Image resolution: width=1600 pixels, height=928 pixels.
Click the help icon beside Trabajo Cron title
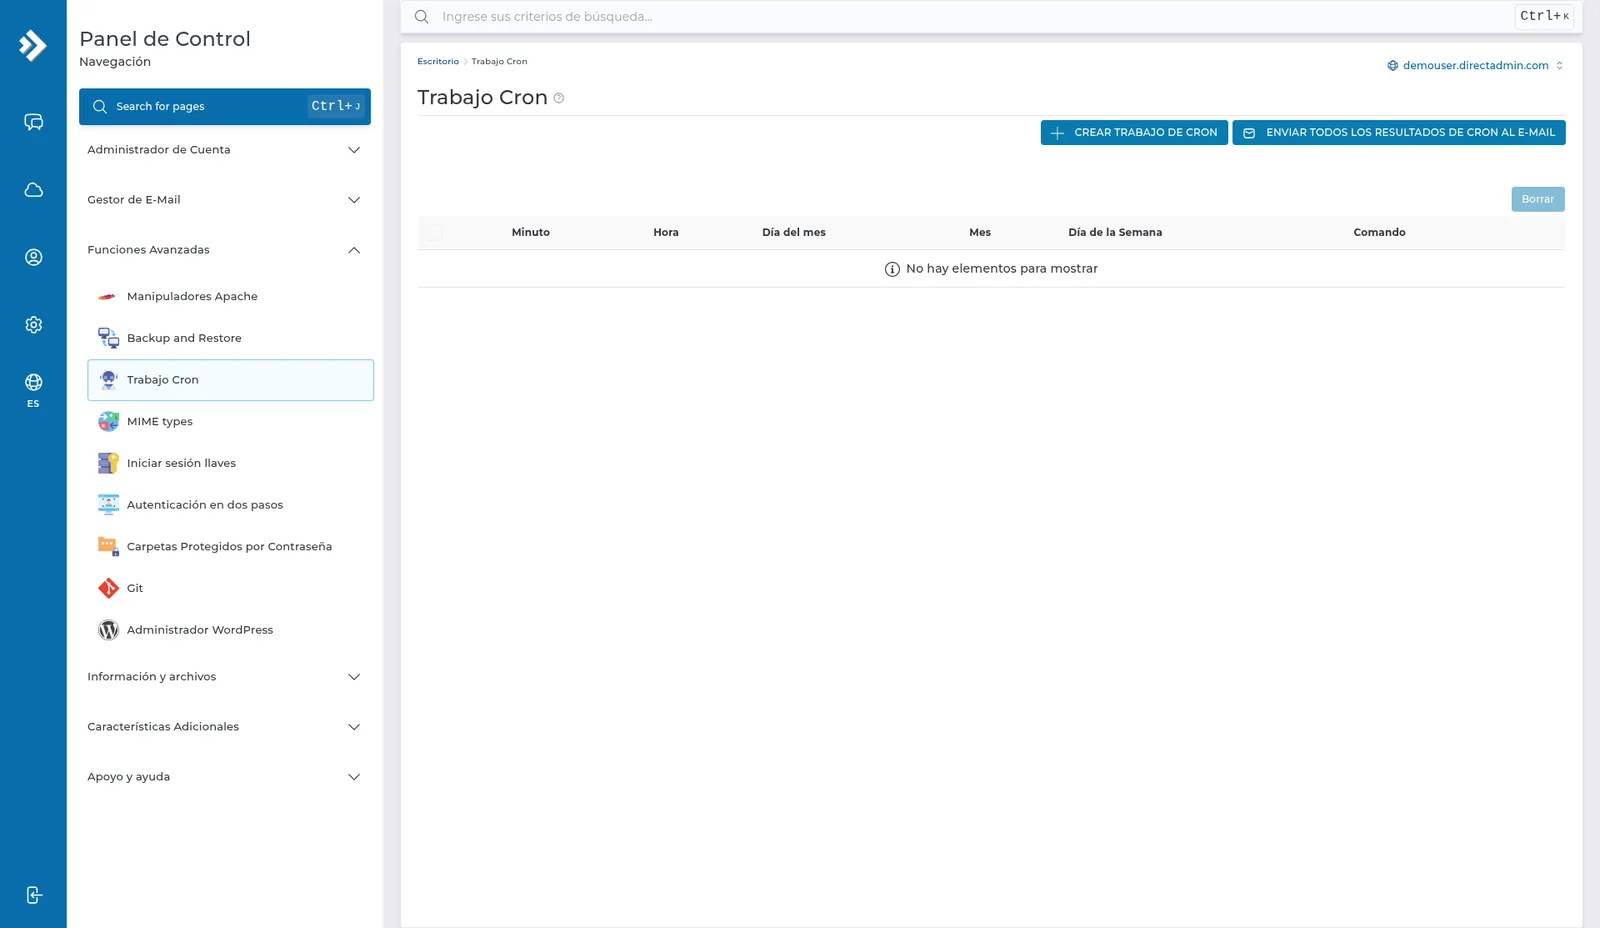[559, 98]
